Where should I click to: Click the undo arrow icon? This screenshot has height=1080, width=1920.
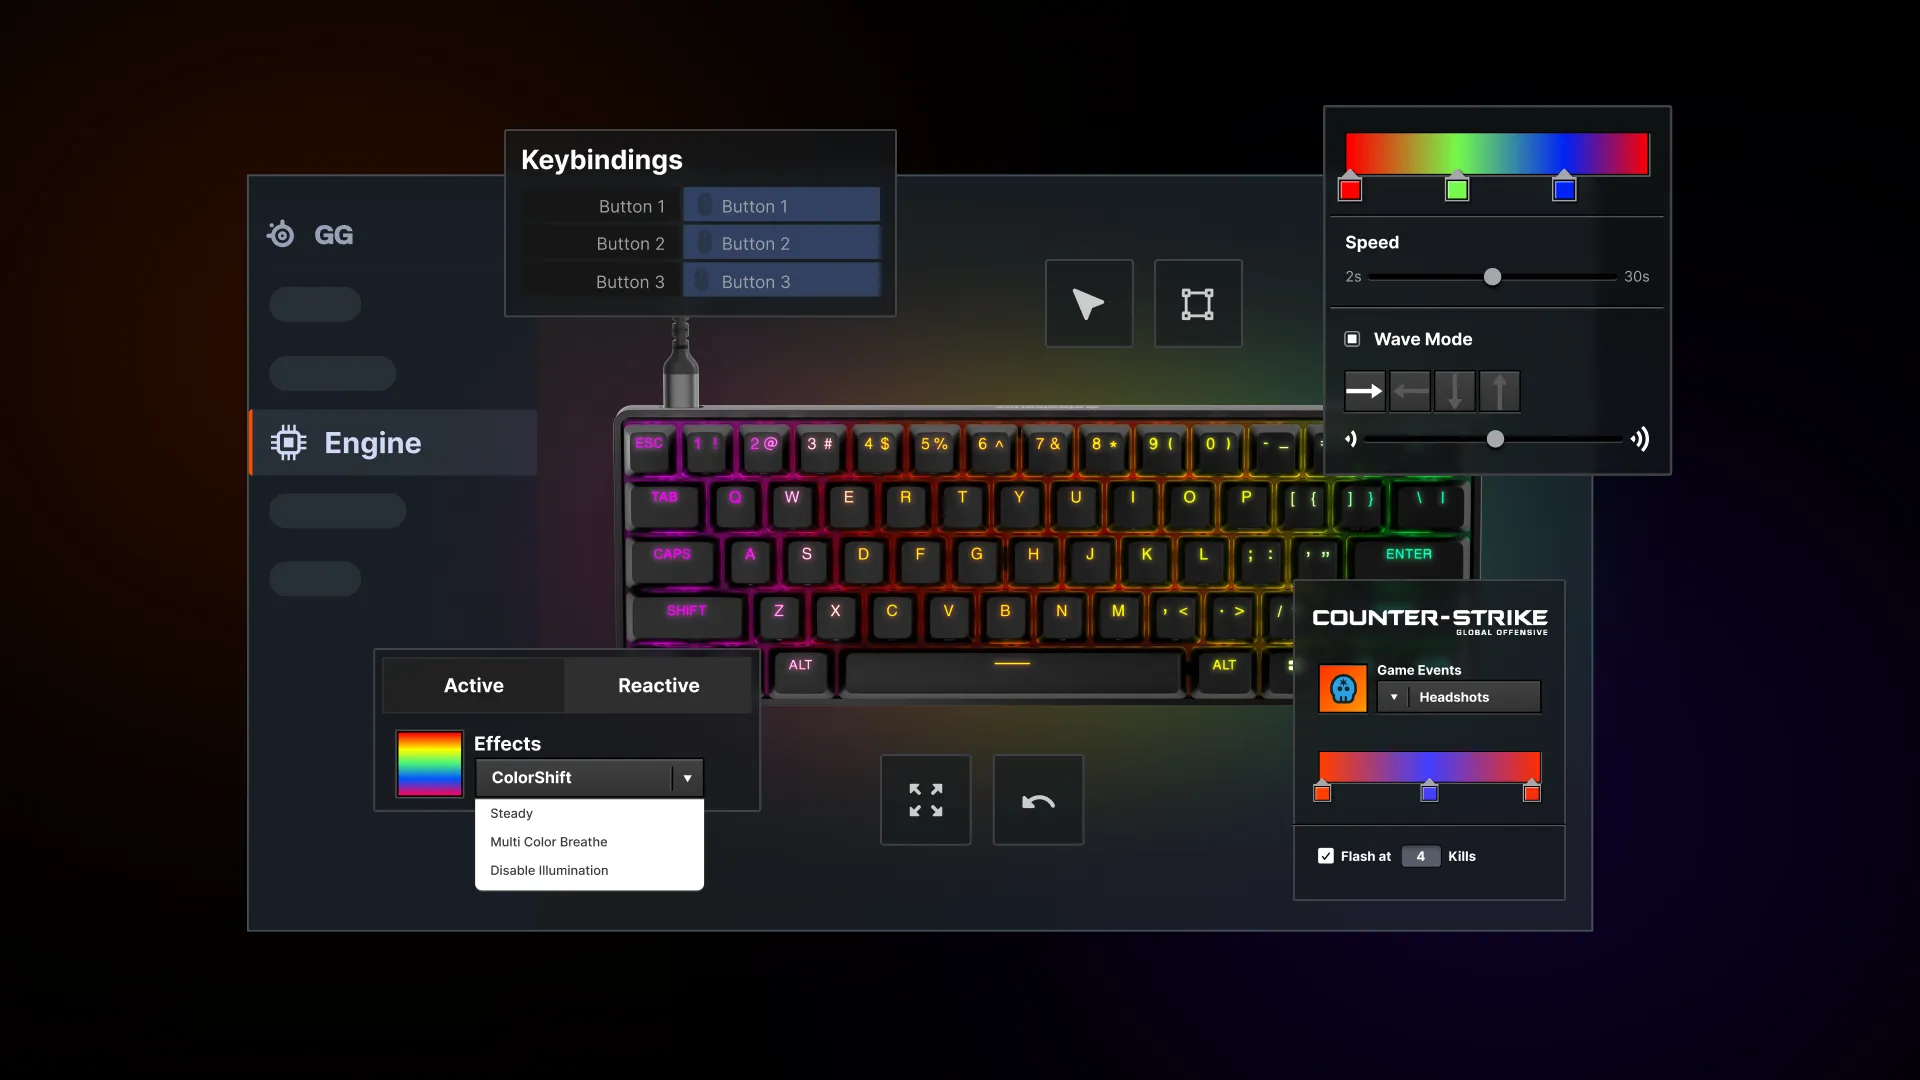pos(1038,800)
